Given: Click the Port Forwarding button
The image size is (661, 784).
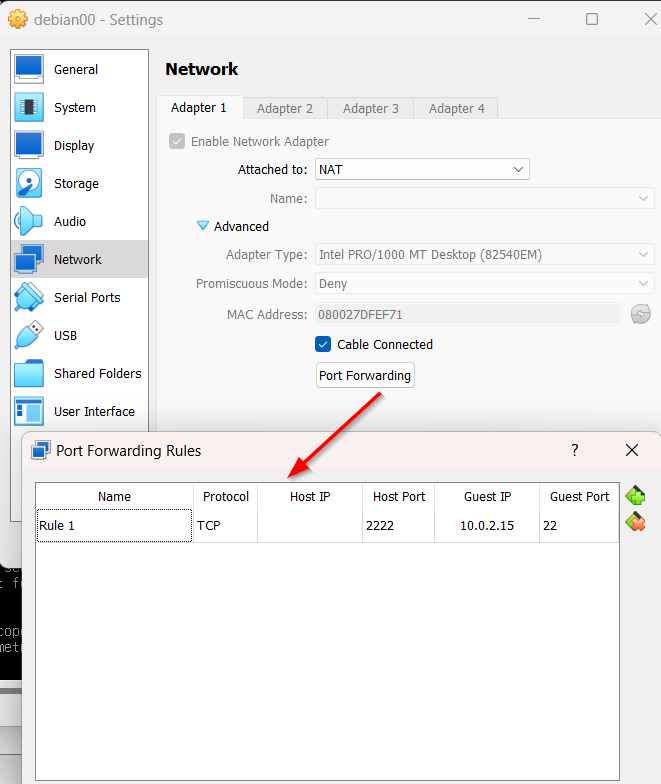Looking at the screenshot, I should click(x=365, y=376).
